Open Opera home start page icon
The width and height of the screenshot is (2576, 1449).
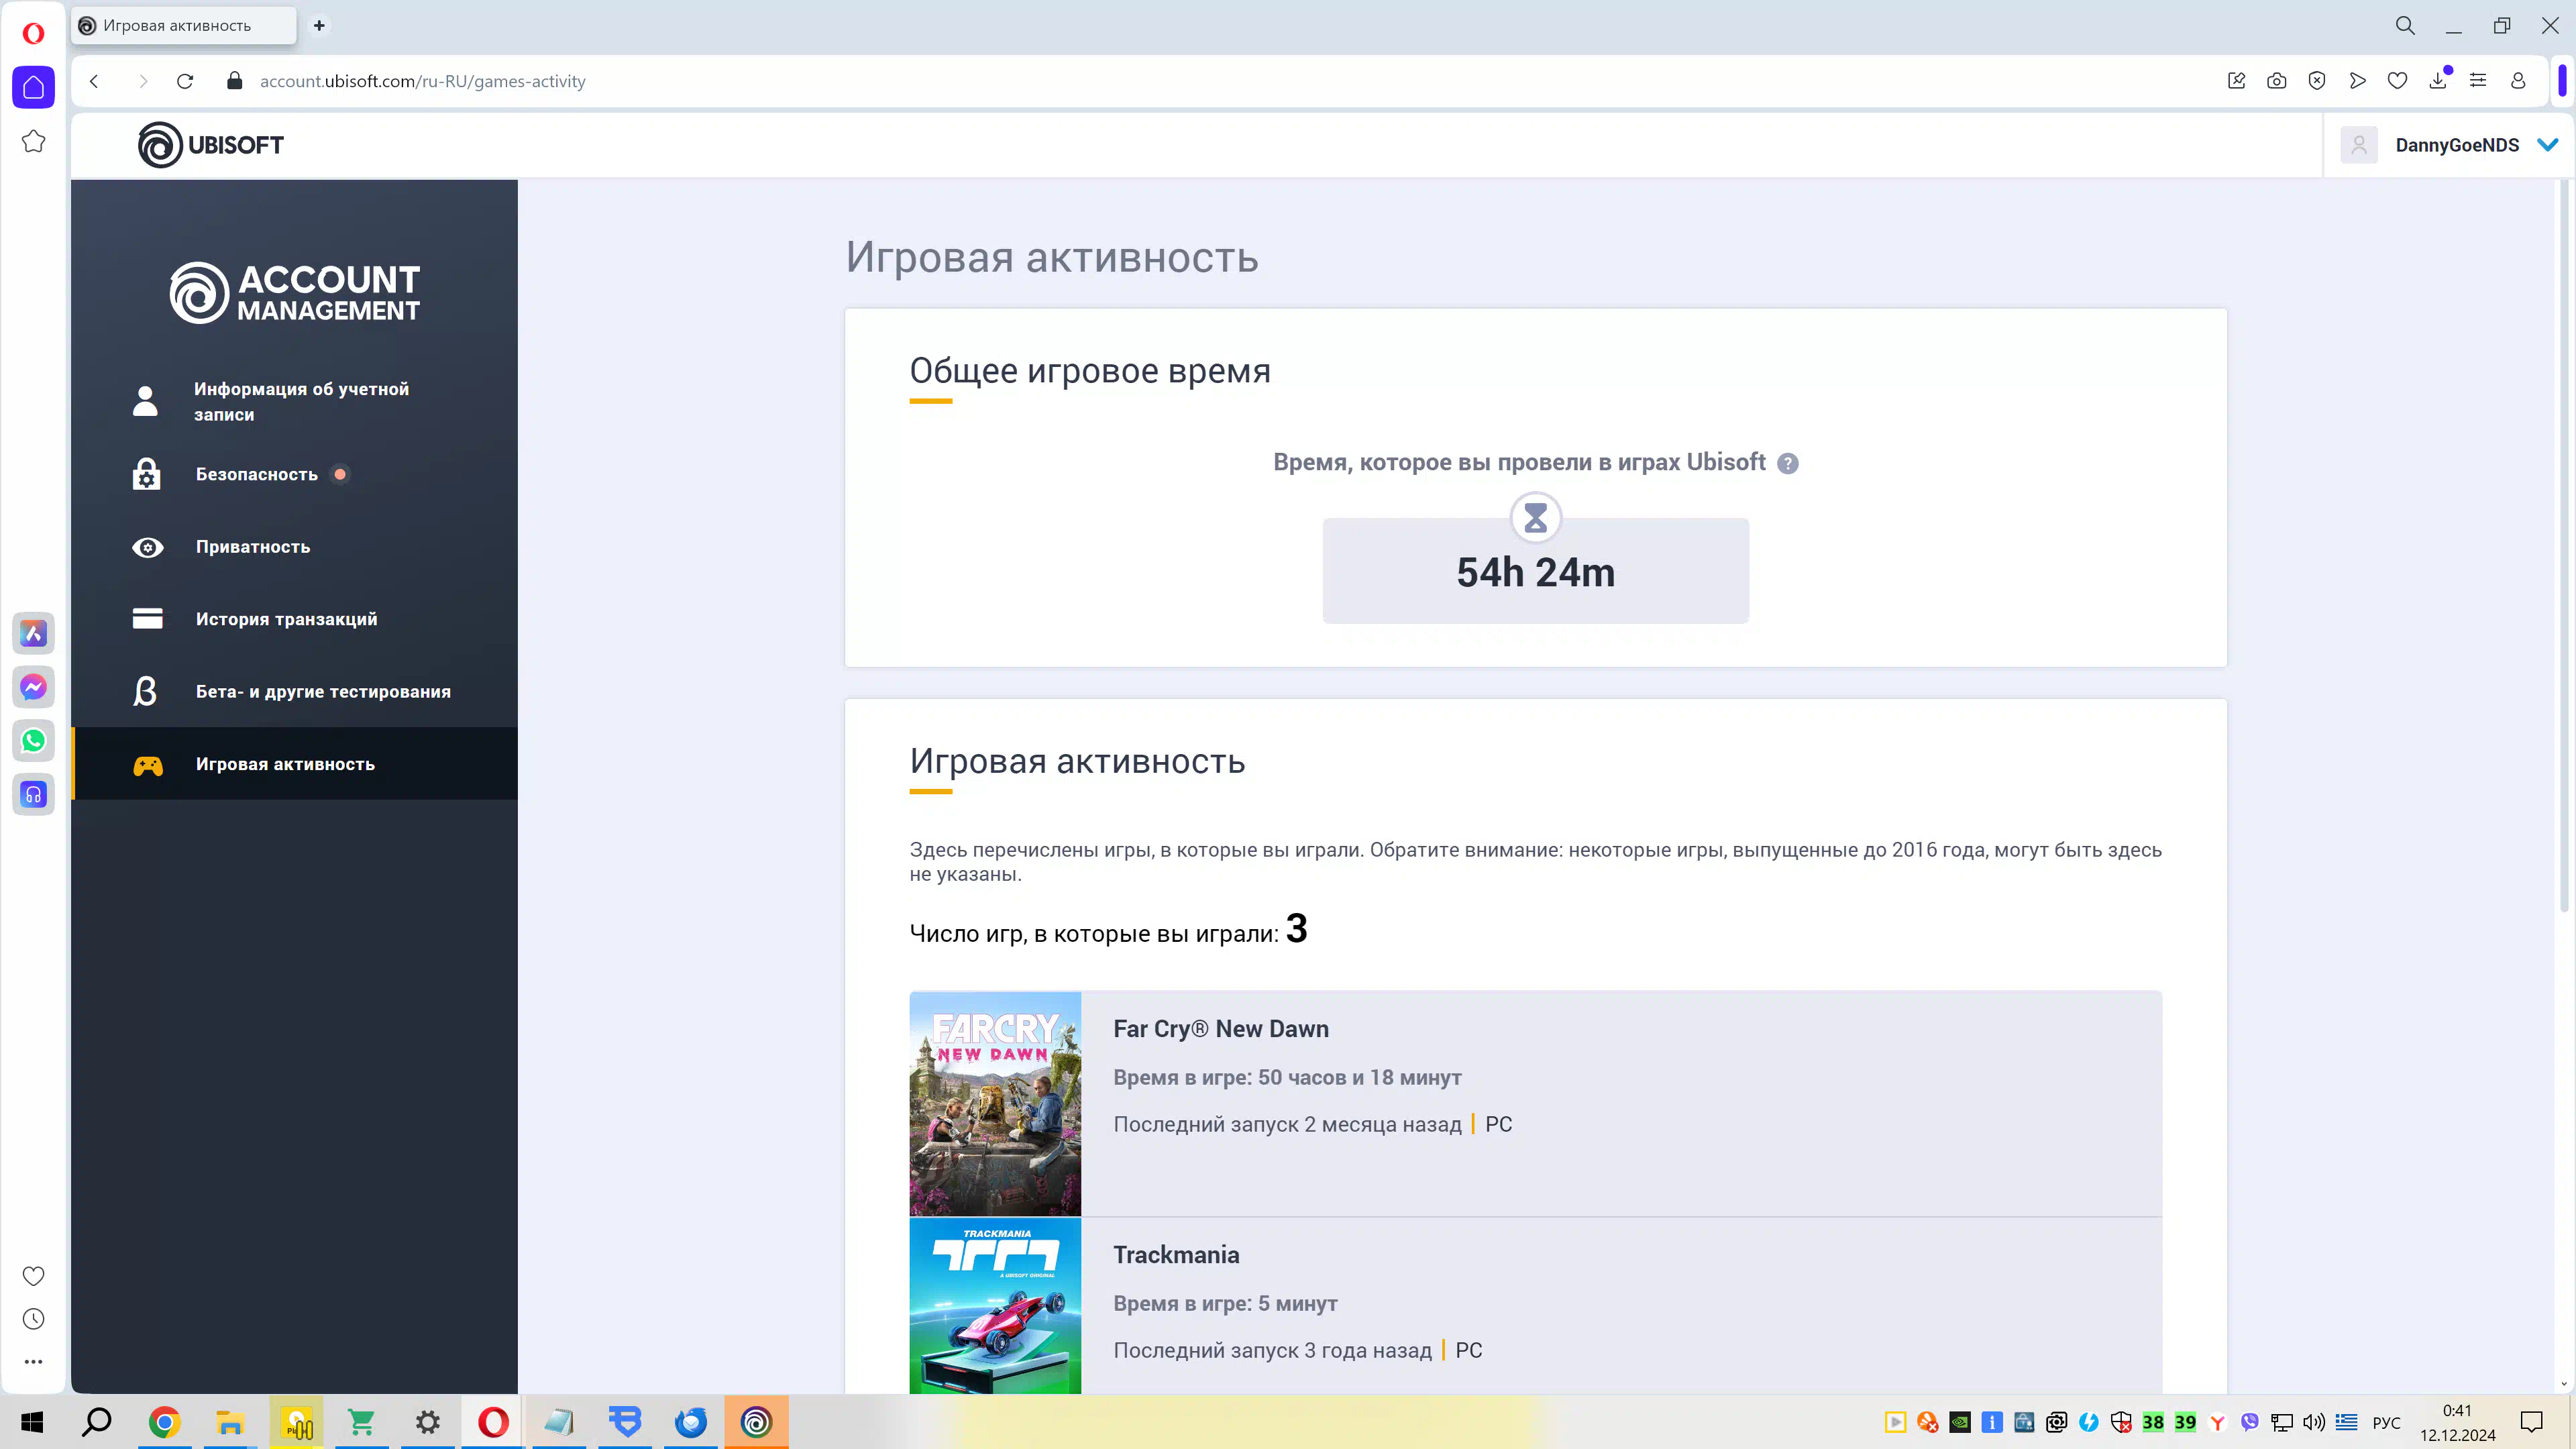tap(33, 87)
